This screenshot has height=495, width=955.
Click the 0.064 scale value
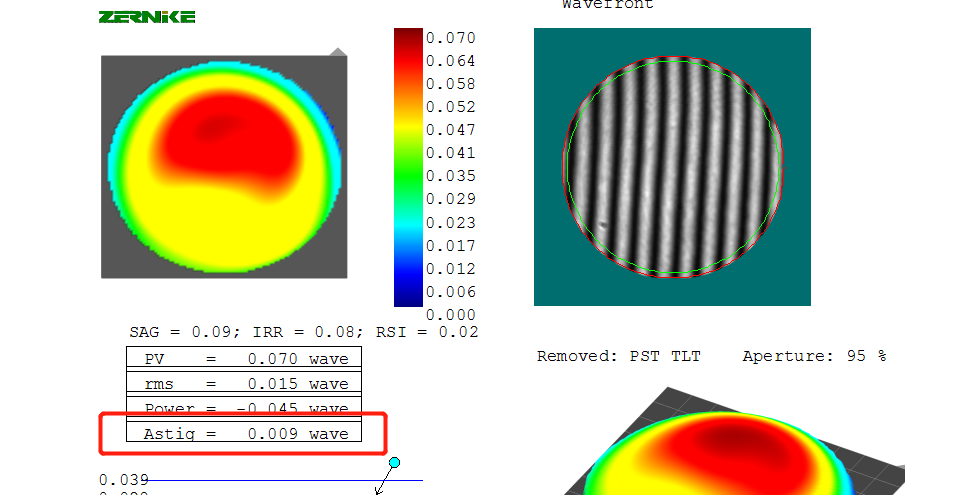point(451,61)
